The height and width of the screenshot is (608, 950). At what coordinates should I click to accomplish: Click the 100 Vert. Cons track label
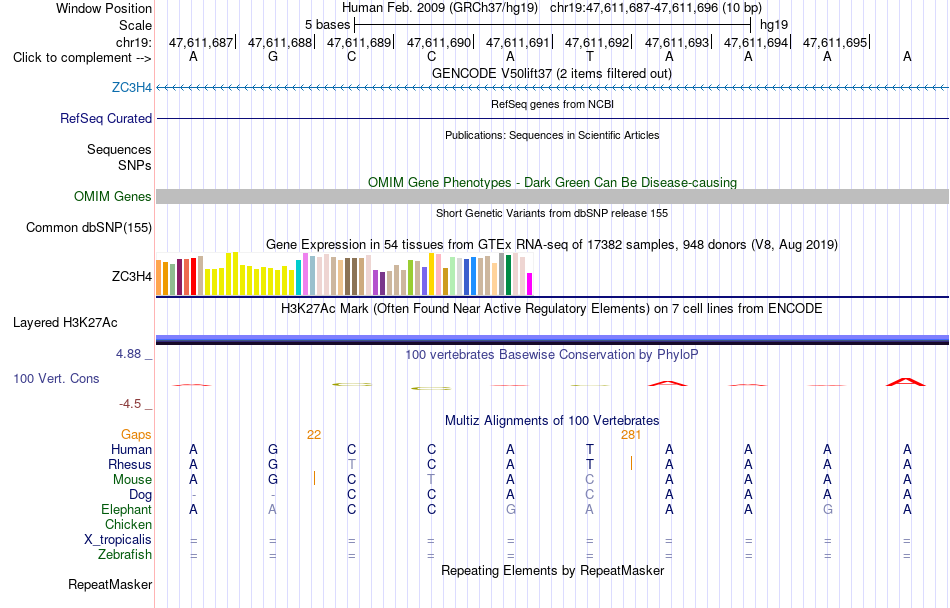click(56, 378)
